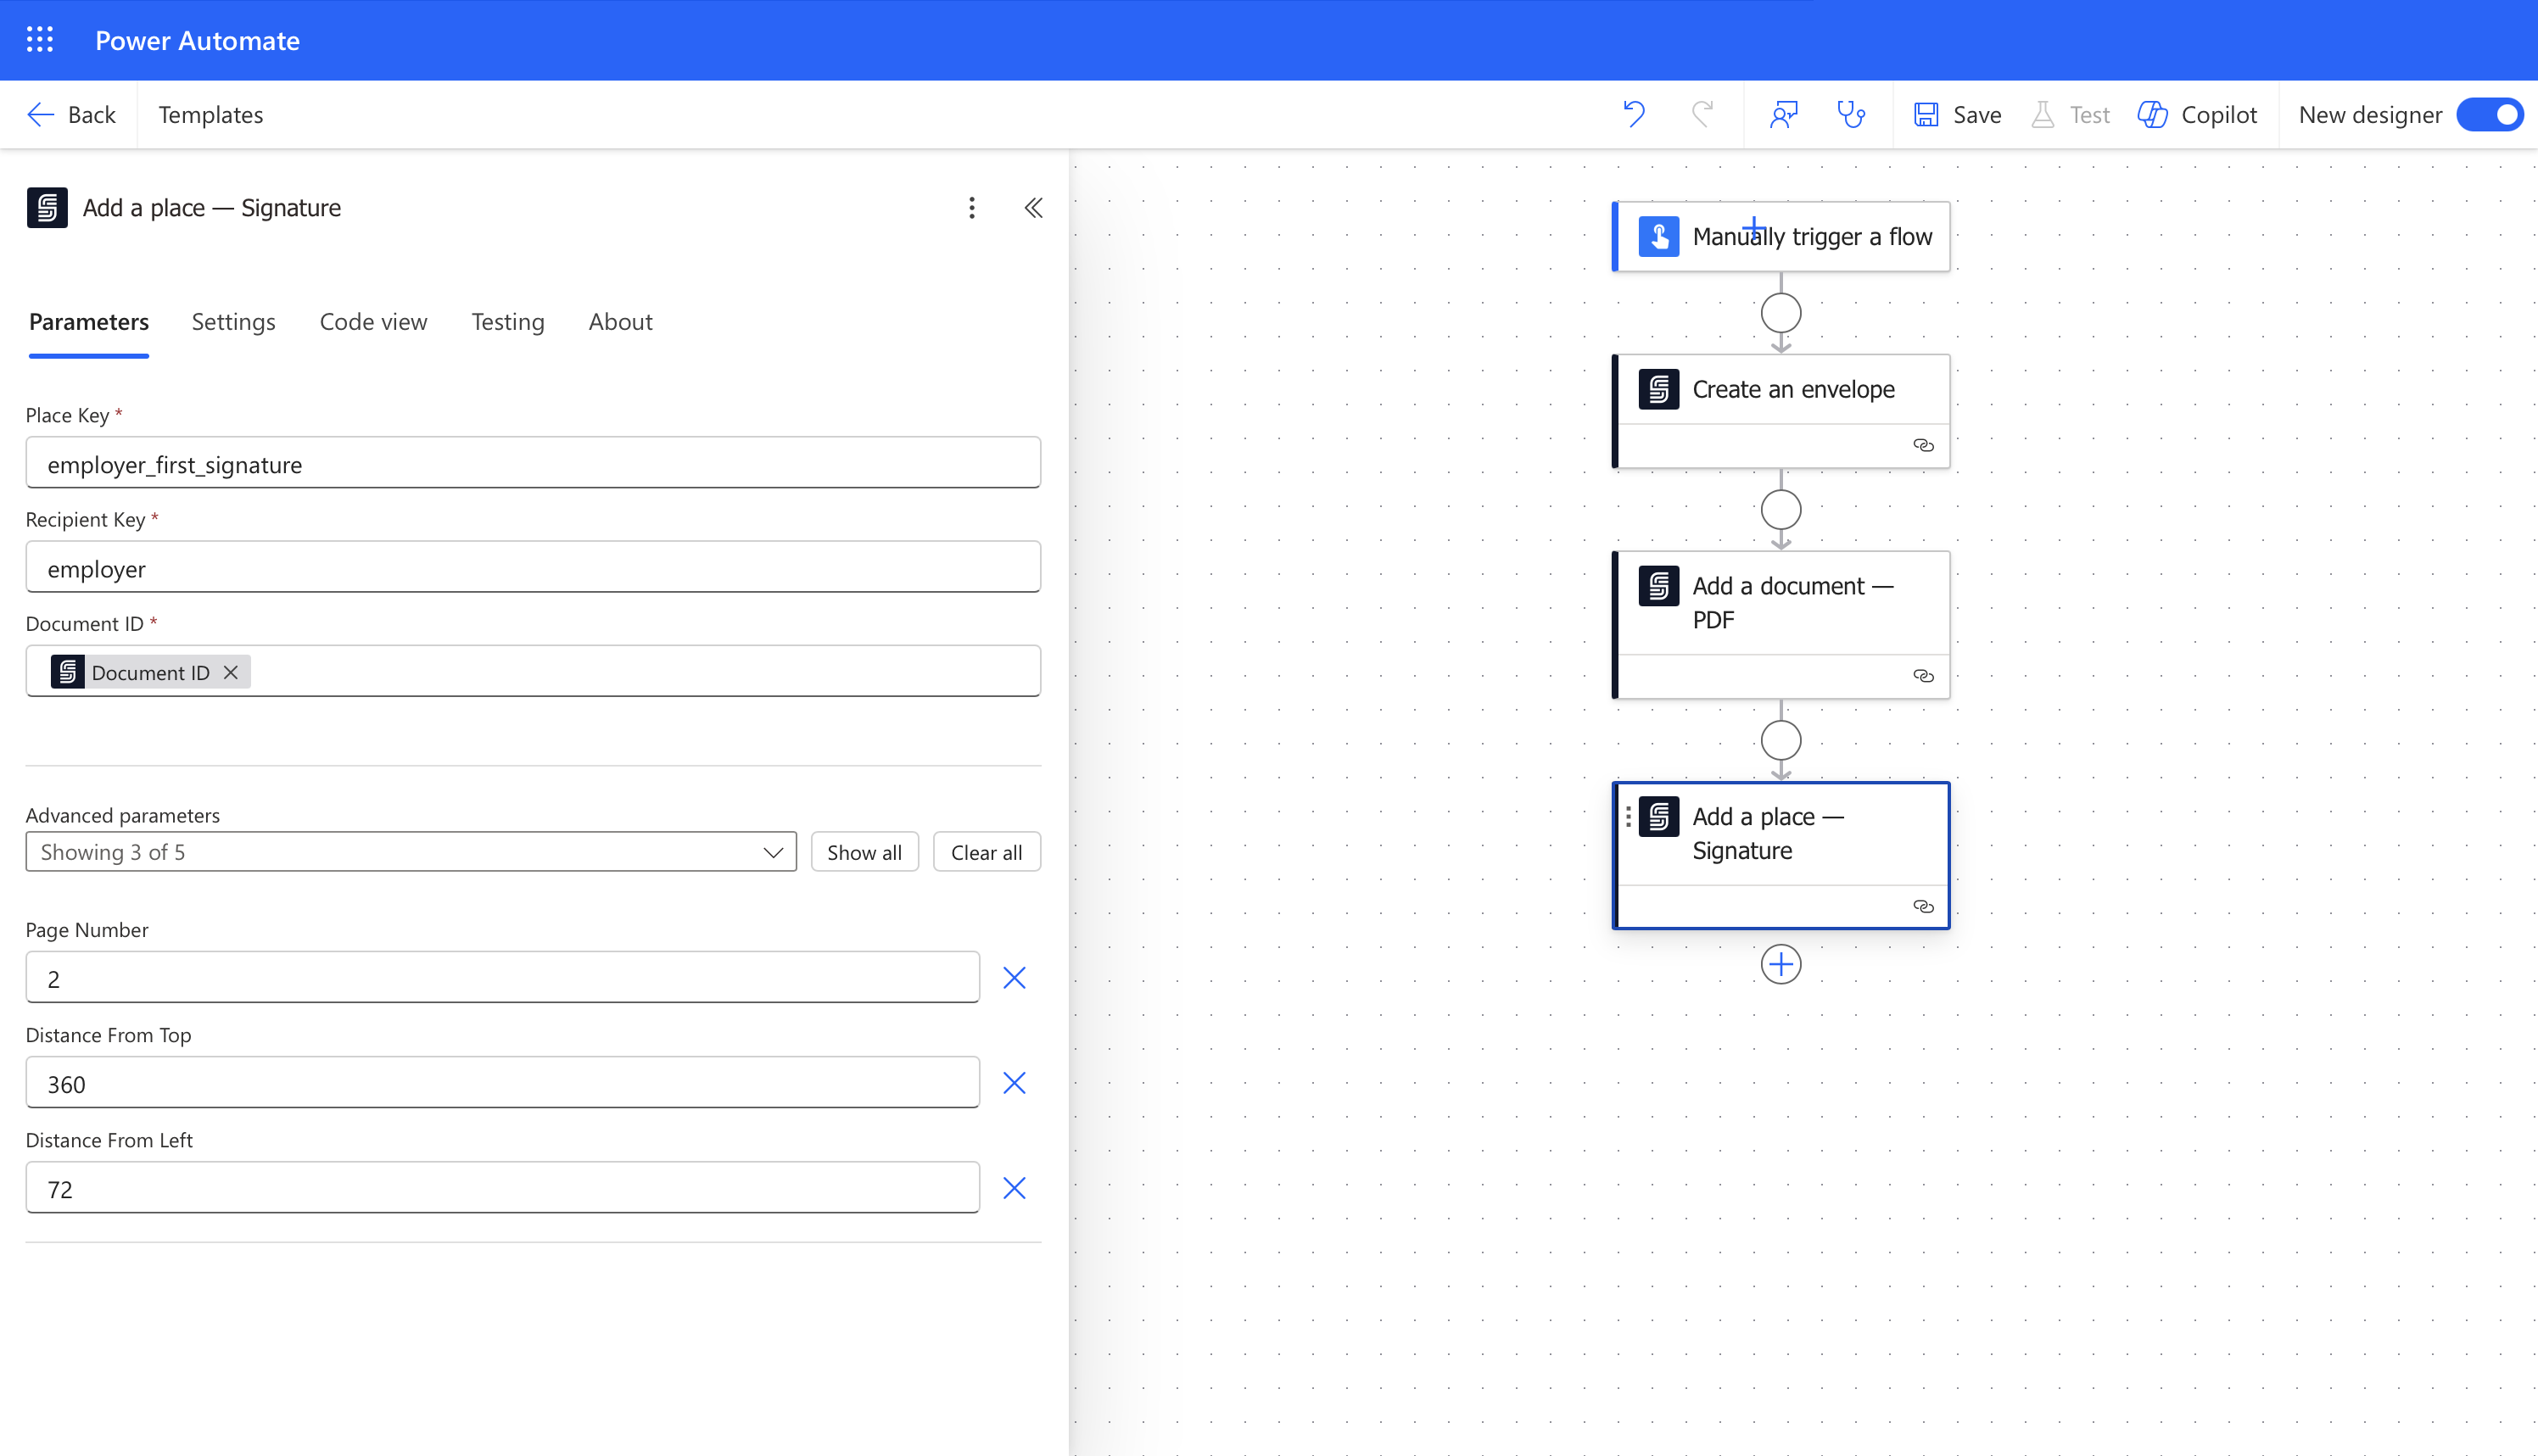Remove the Distance From Left parameter
2538x1456 pixels.
1015,1188
